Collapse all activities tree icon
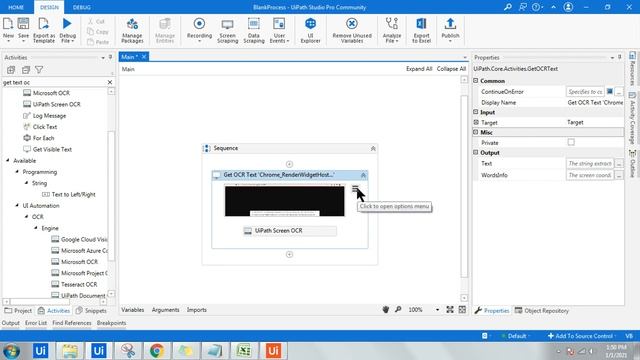The height and width of the screenshot is (360, 640). tap(26, 70)
